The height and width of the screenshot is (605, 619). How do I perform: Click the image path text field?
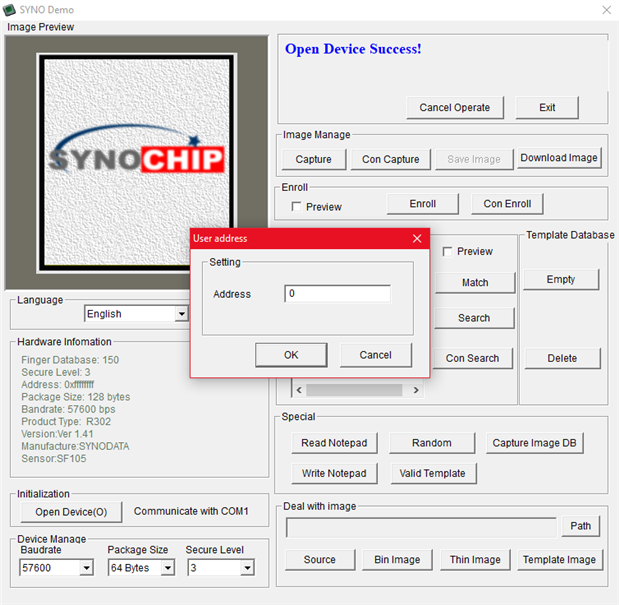421,527
